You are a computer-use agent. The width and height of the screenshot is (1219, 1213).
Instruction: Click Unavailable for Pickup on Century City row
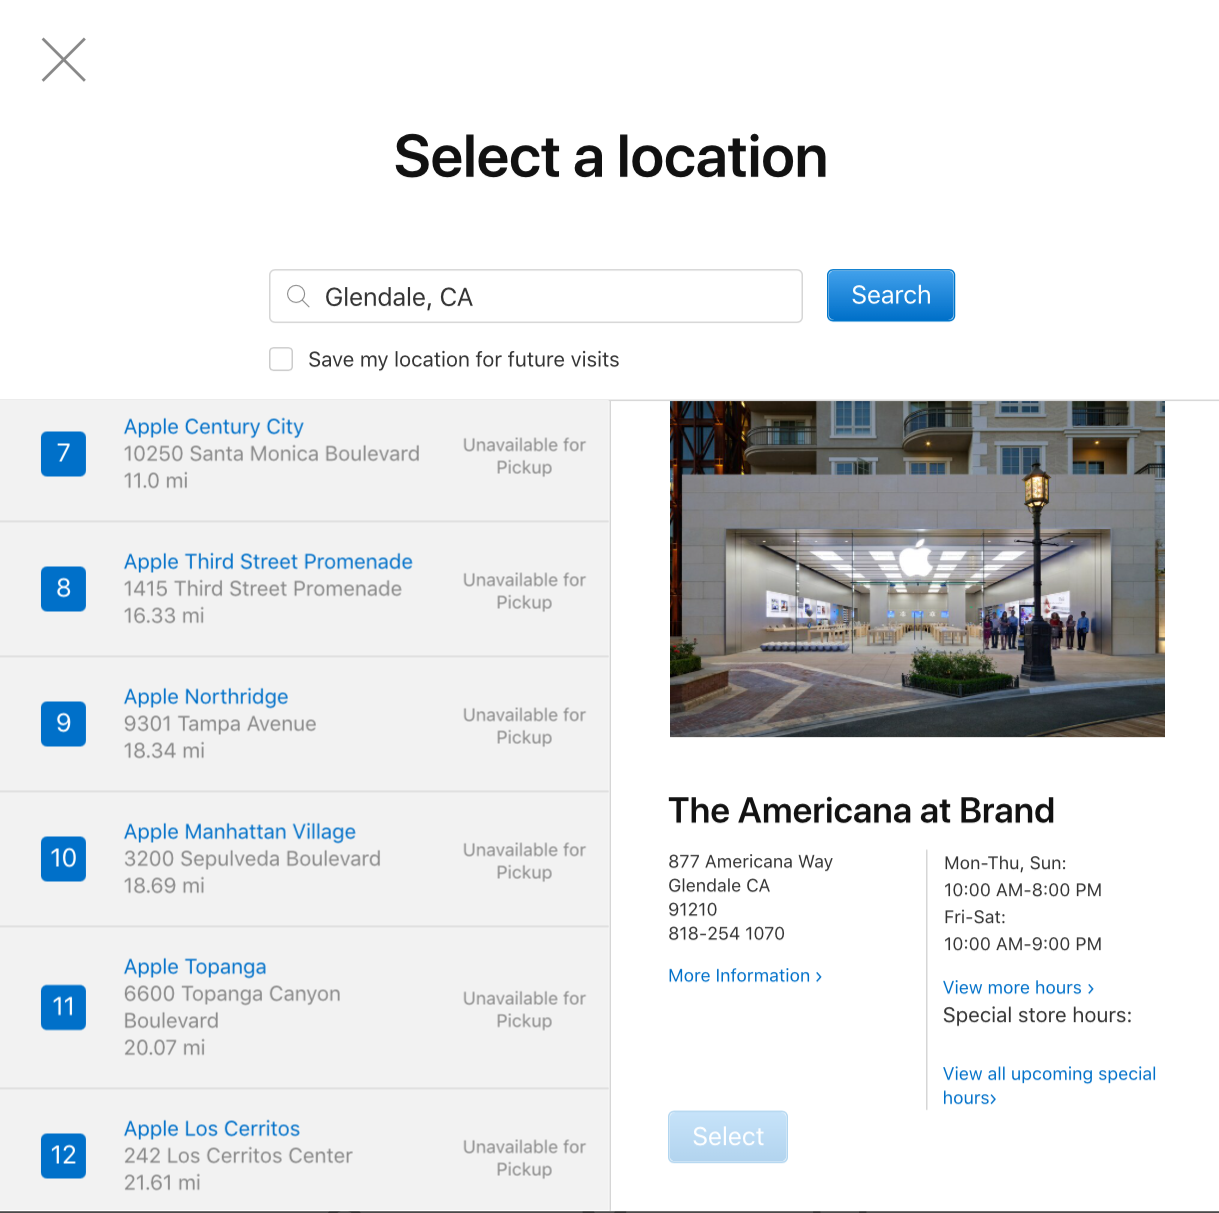pos(524,456)
